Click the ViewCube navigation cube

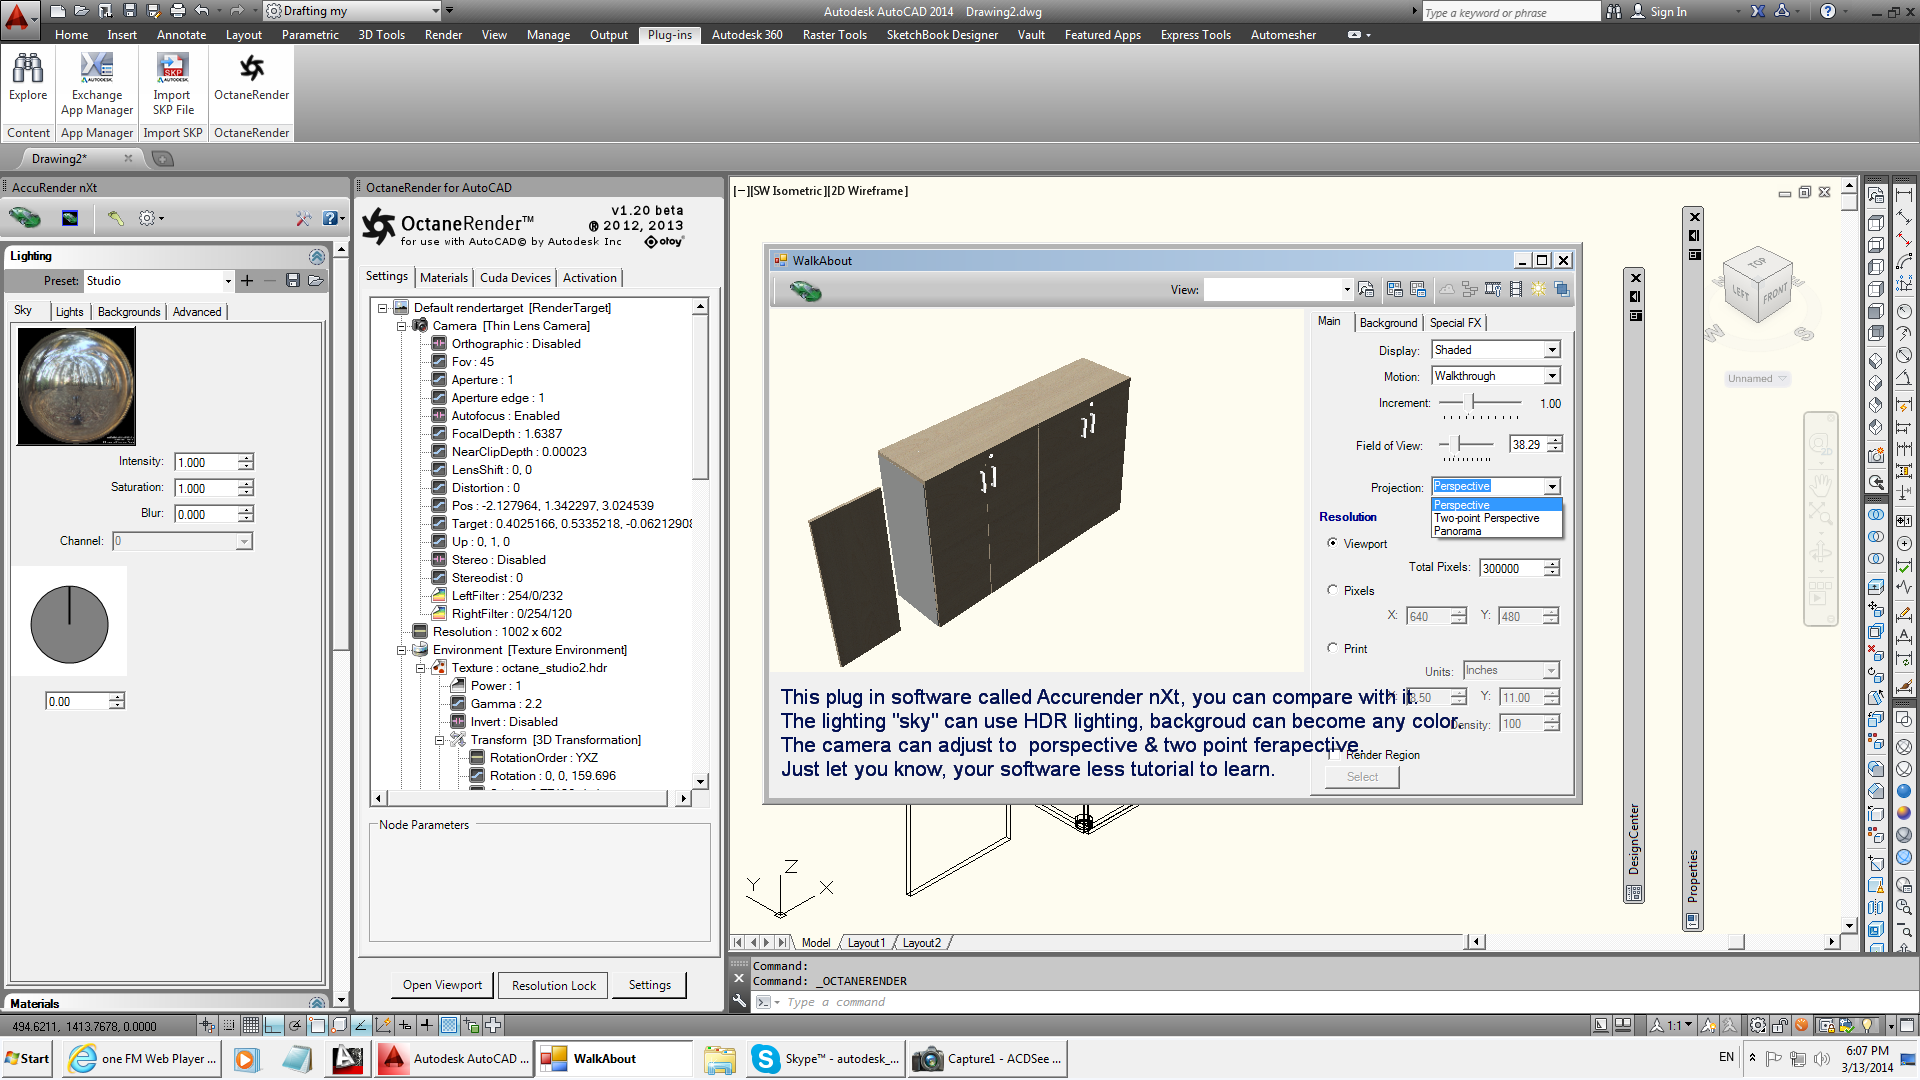[1758, 285]
